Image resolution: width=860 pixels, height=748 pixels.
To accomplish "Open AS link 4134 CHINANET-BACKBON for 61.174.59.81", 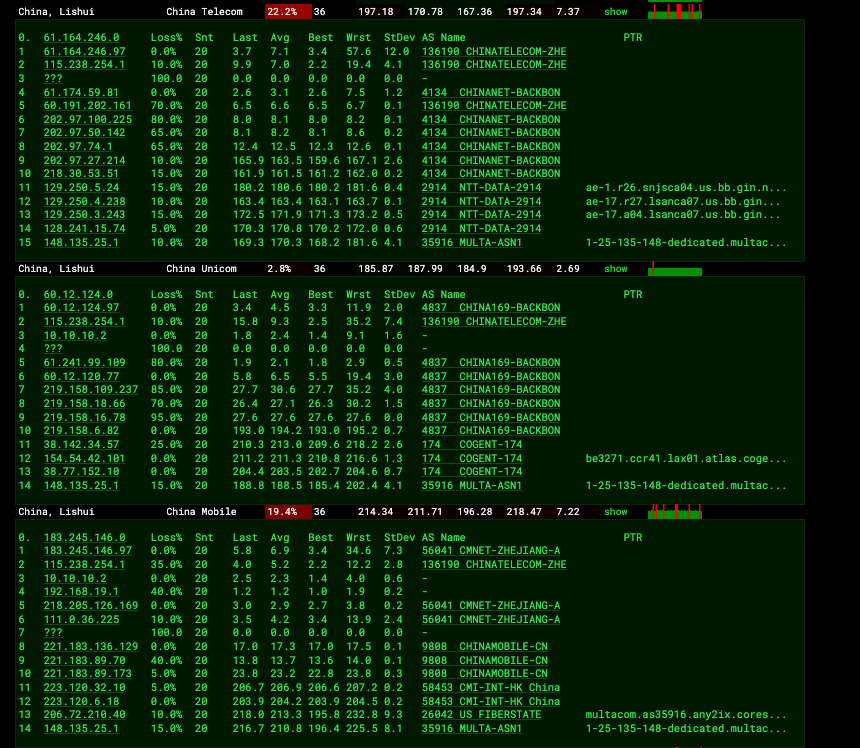I will click(491, 92).
